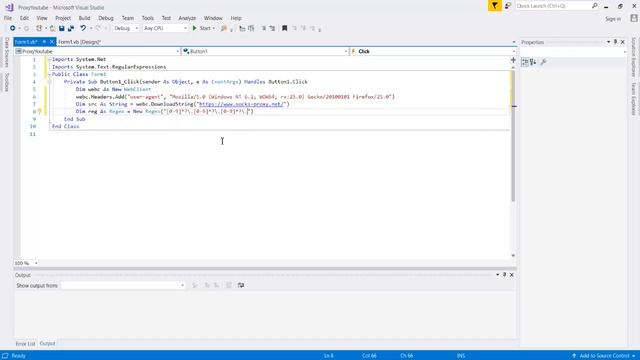The image size is (640, 360).
Task: Sort Properties panel alphabetically
Action: (x=533, y=62)
